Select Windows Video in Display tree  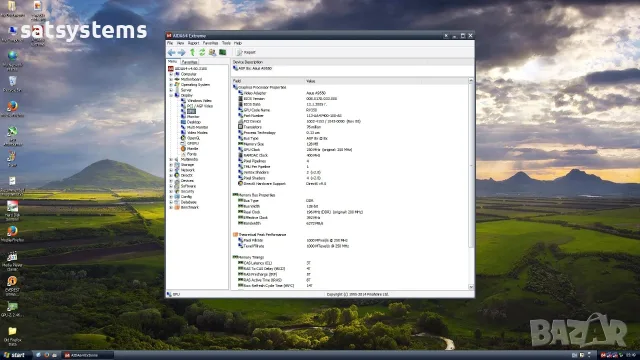pyautogui.click(x=199, y=101)
